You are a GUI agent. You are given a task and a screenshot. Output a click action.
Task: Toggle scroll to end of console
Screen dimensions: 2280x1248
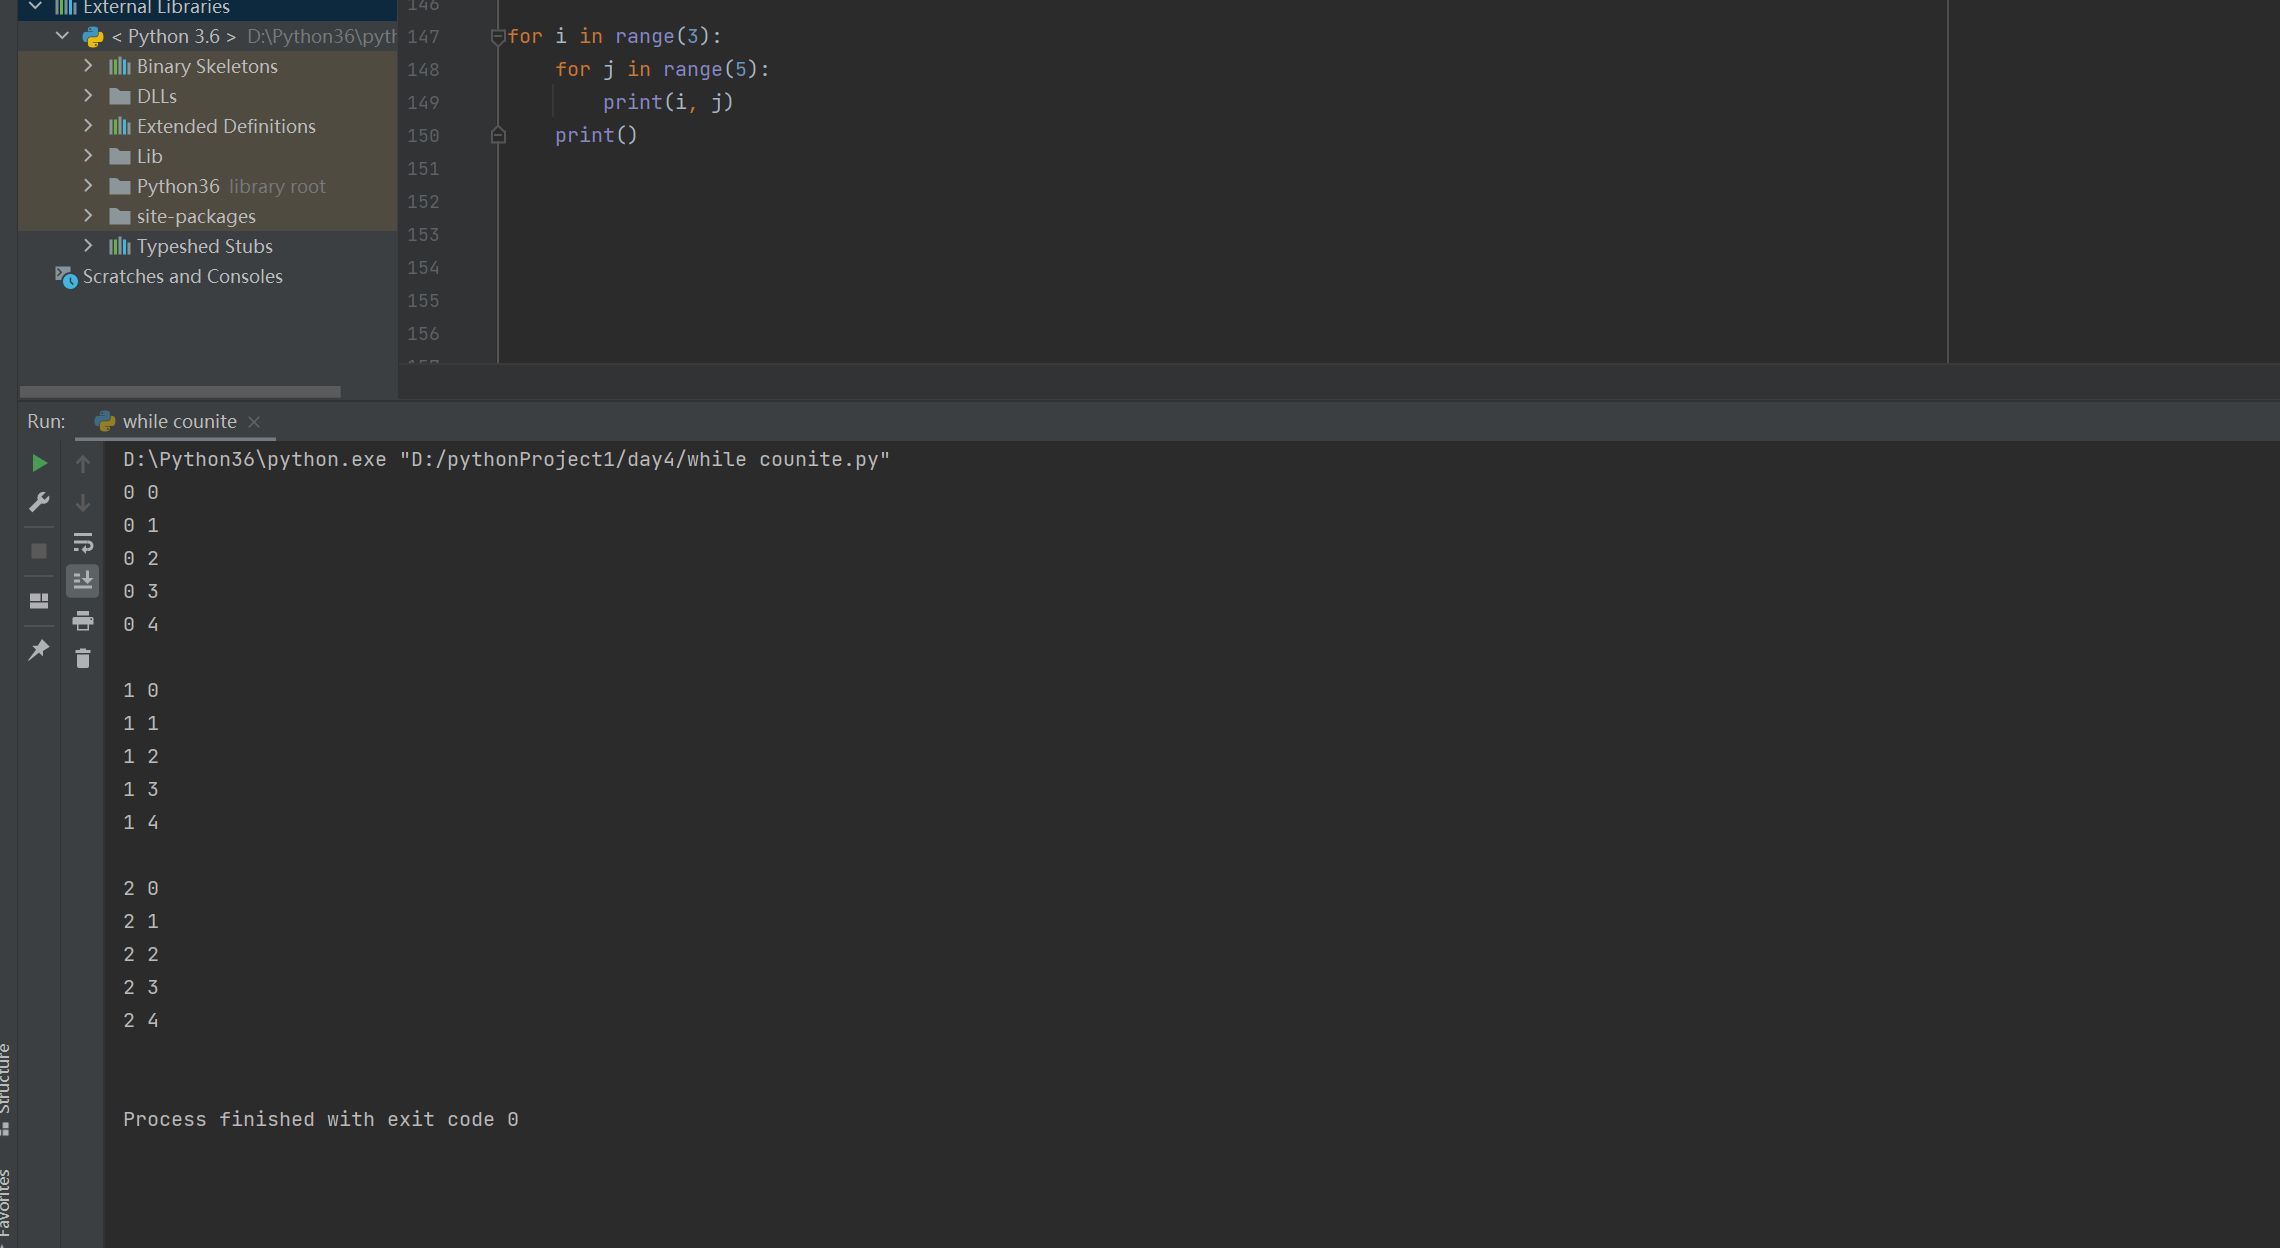pyautogui.click(x=83, y=580)
